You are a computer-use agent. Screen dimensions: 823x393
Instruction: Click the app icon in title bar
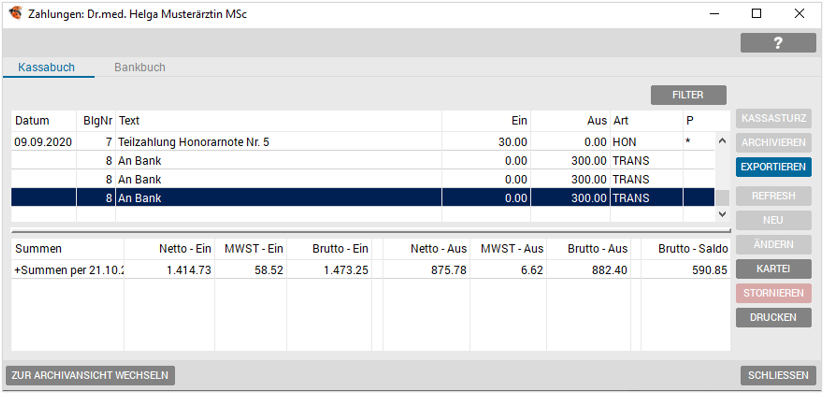pyautogui.click(x=16, y=13)
